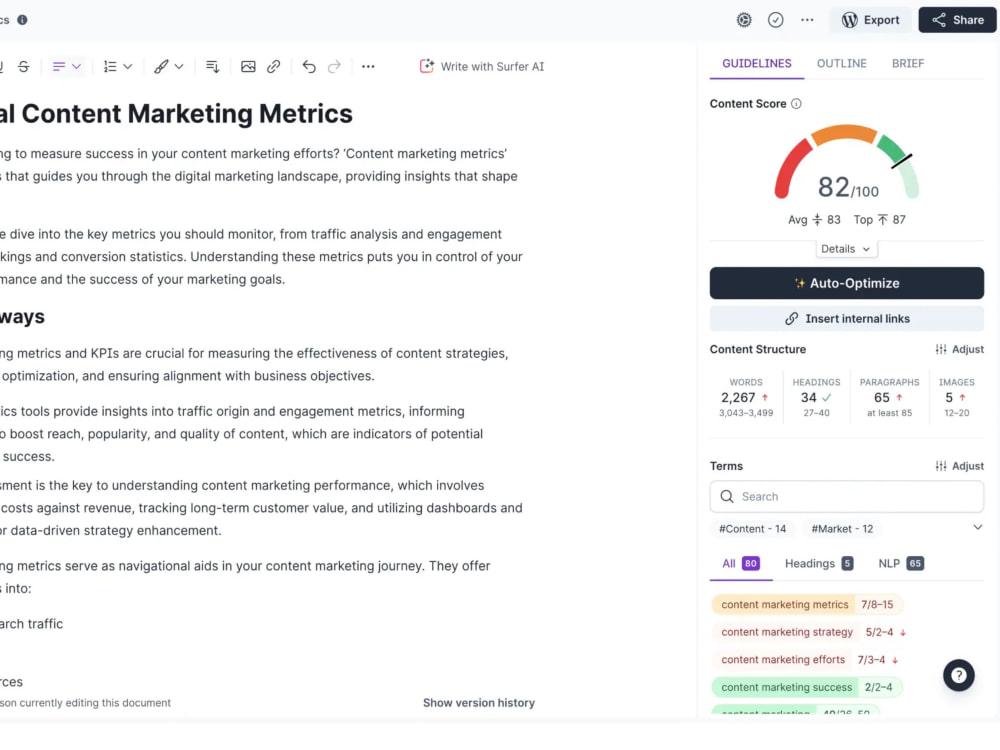Click Show version history
1000x750 pixels.
[479, 703]
